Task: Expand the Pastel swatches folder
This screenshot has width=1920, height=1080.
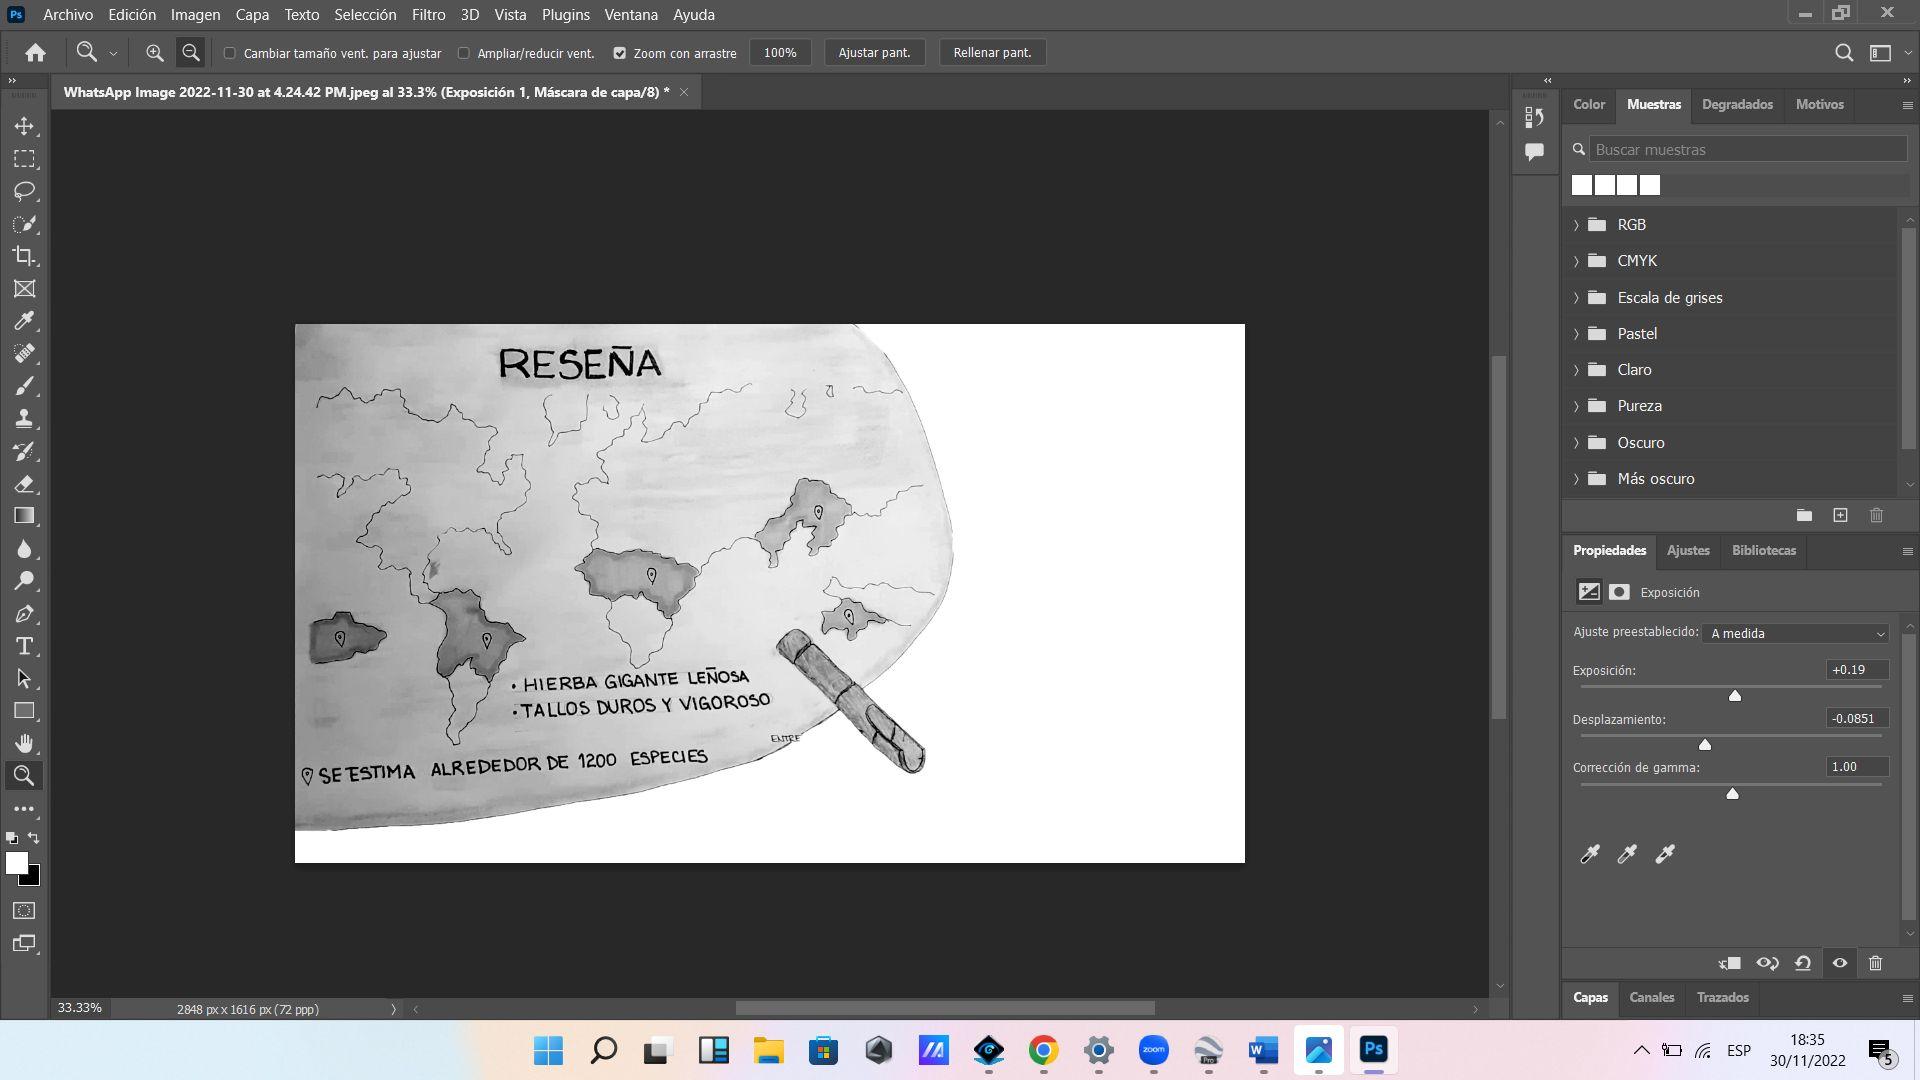Action: point(1577,334)
